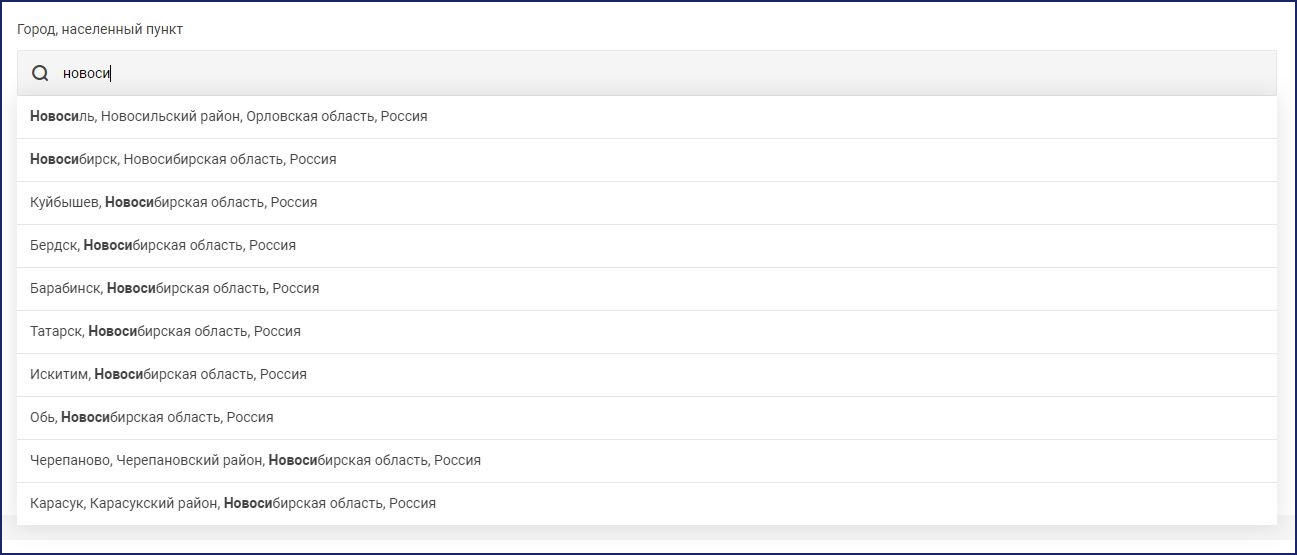Select the last suggestion in the dropdown
Viewport: 1297px width, 555px height.
pos(647,504)
